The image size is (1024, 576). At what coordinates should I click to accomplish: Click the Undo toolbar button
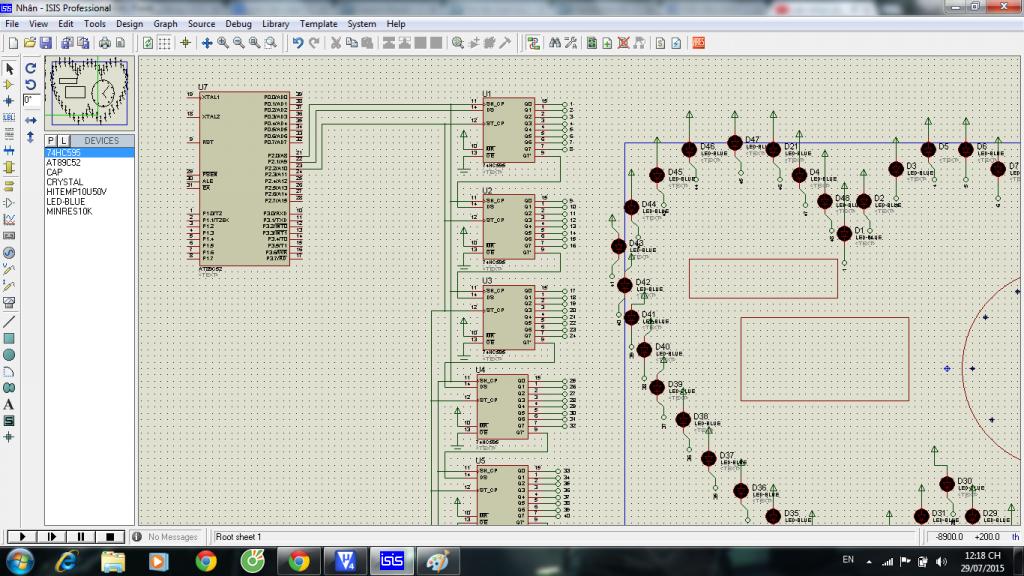[297, 43]
